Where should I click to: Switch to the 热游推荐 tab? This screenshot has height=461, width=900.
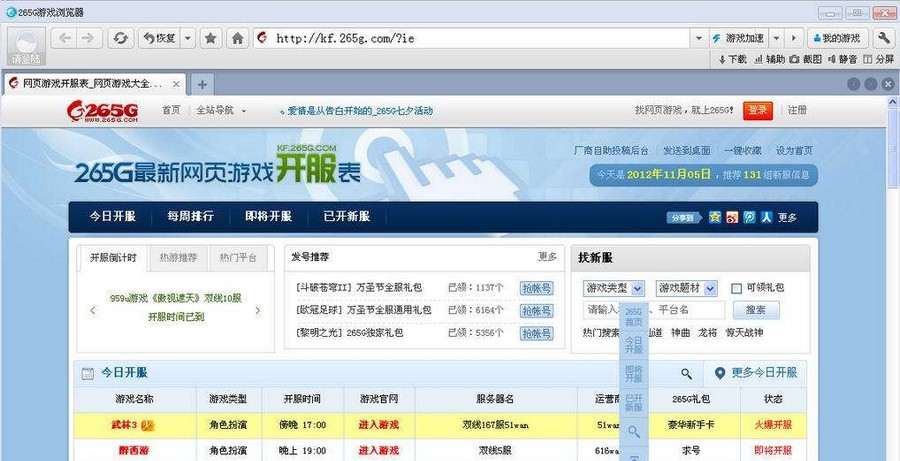coord(178,258)
